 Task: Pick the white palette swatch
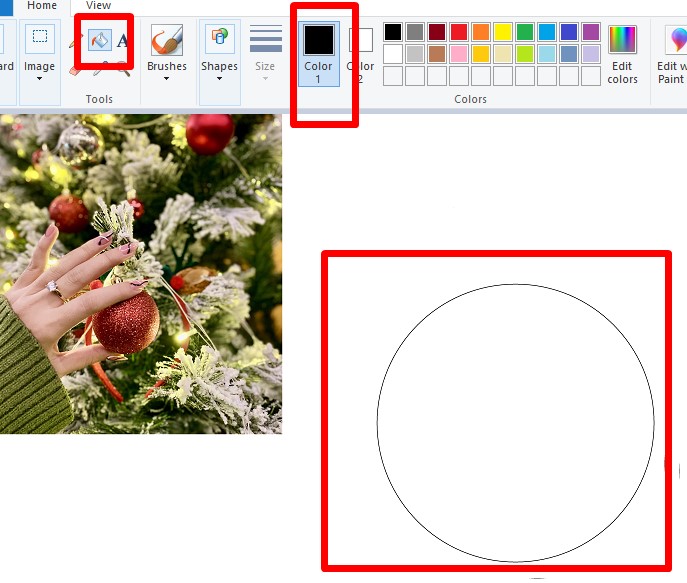point(393,54)
